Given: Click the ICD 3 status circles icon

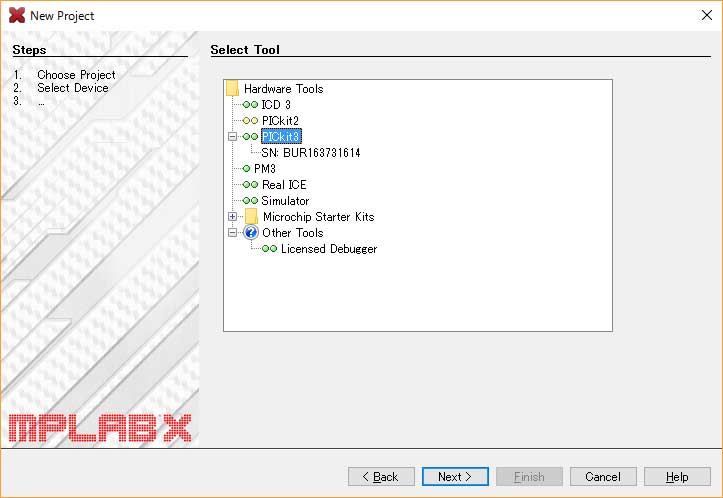Looking at the screenshot, I should click(250, 105).
